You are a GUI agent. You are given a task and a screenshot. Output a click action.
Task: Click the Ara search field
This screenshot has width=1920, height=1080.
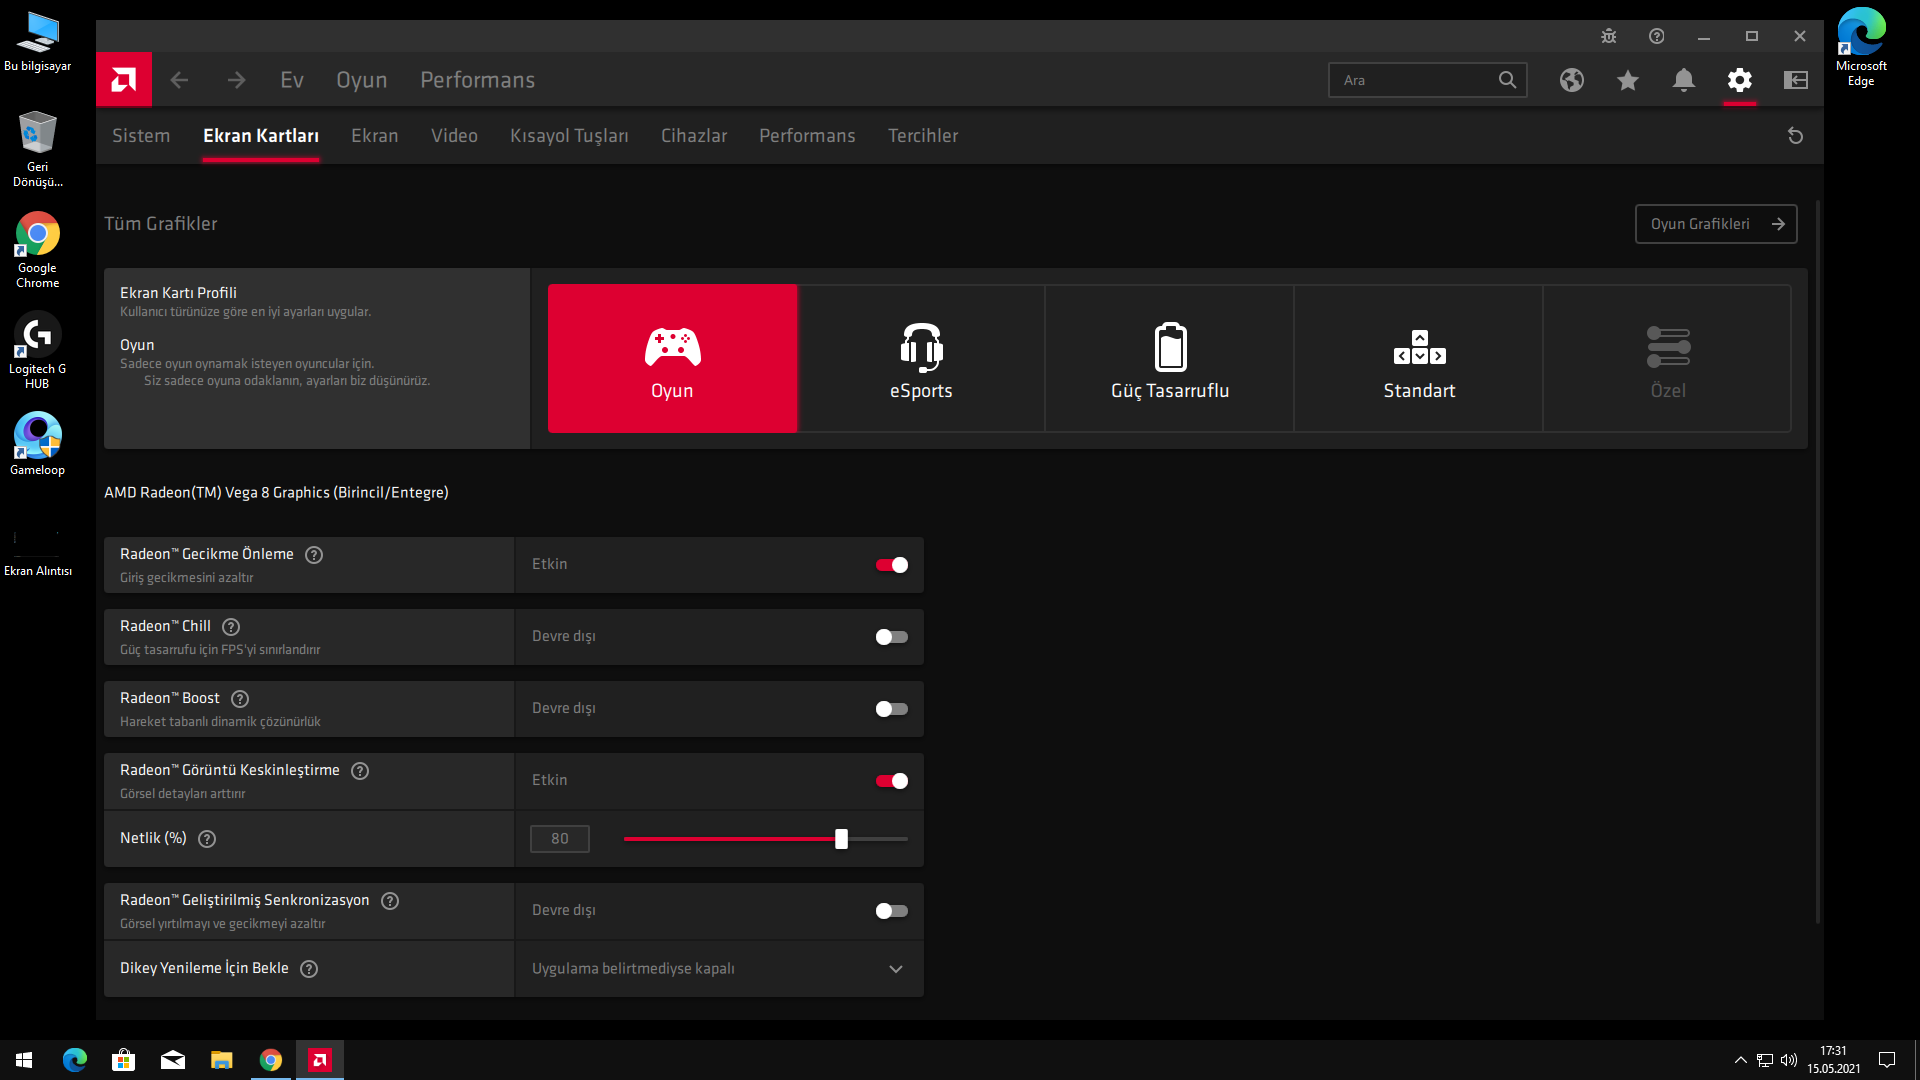(1413, 80)
